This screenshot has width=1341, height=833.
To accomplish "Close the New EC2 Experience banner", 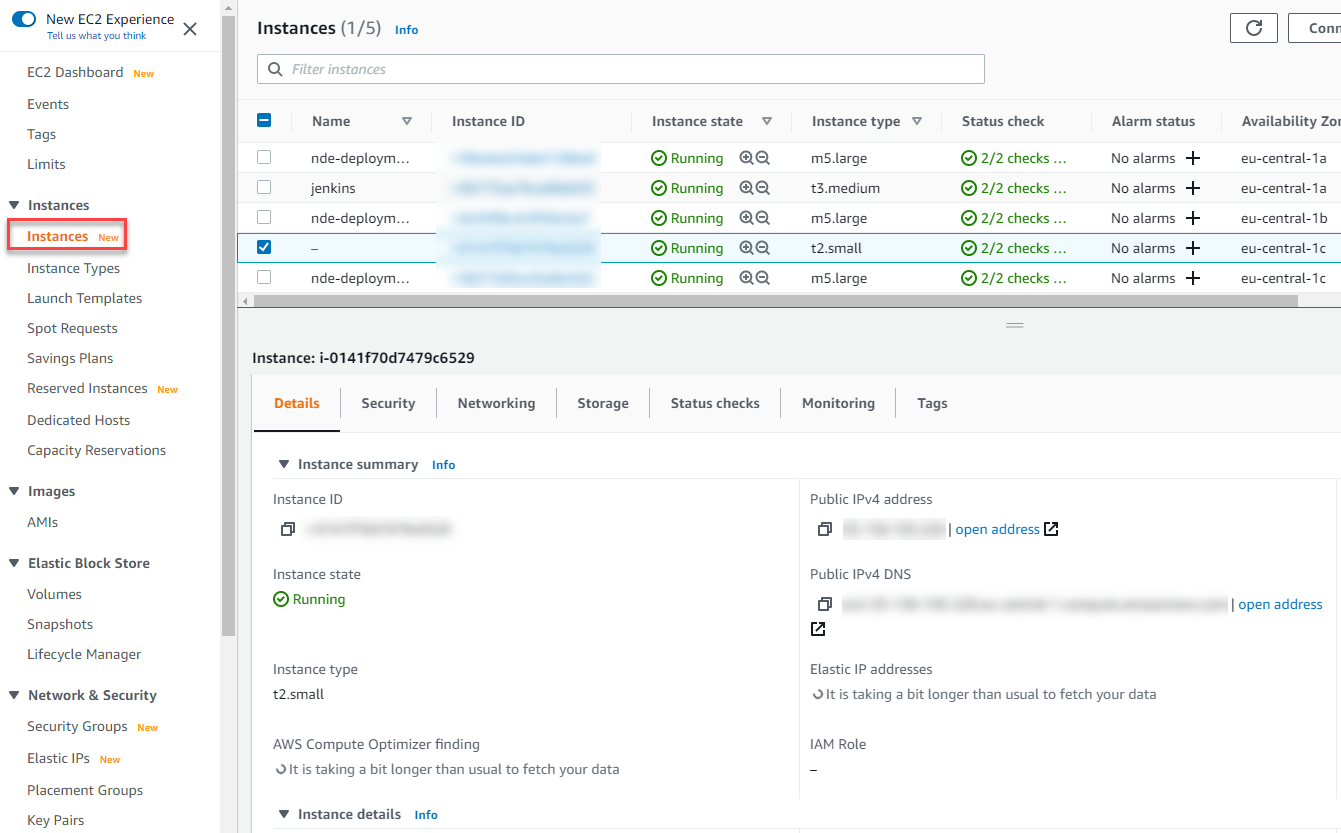I will 190,29.
